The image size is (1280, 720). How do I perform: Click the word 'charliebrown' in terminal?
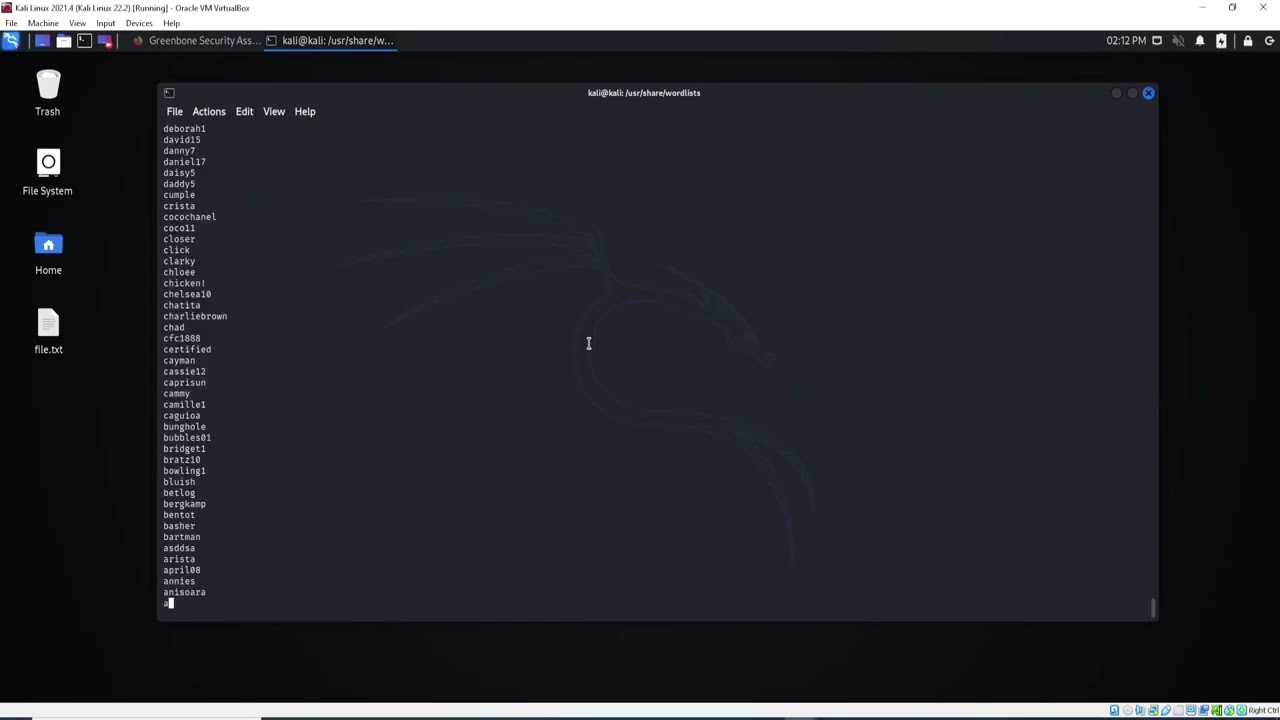(195, 316)
